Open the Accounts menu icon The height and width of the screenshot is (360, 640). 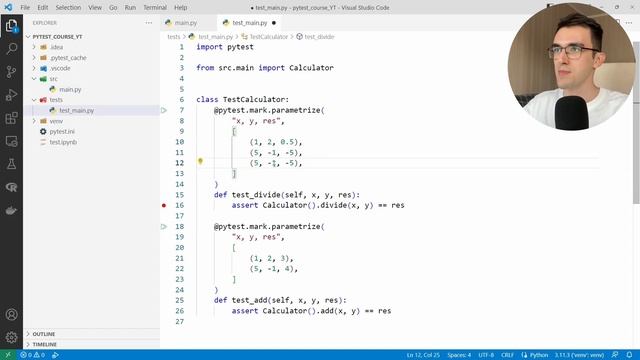[11, 315]
